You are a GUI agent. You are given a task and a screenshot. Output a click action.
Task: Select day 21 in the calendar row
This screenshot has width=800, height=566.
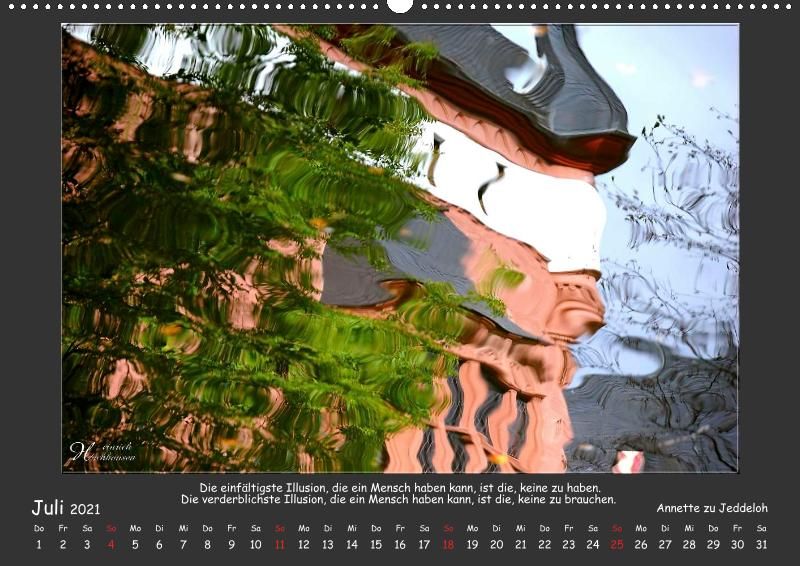click(x=520, y=545)
